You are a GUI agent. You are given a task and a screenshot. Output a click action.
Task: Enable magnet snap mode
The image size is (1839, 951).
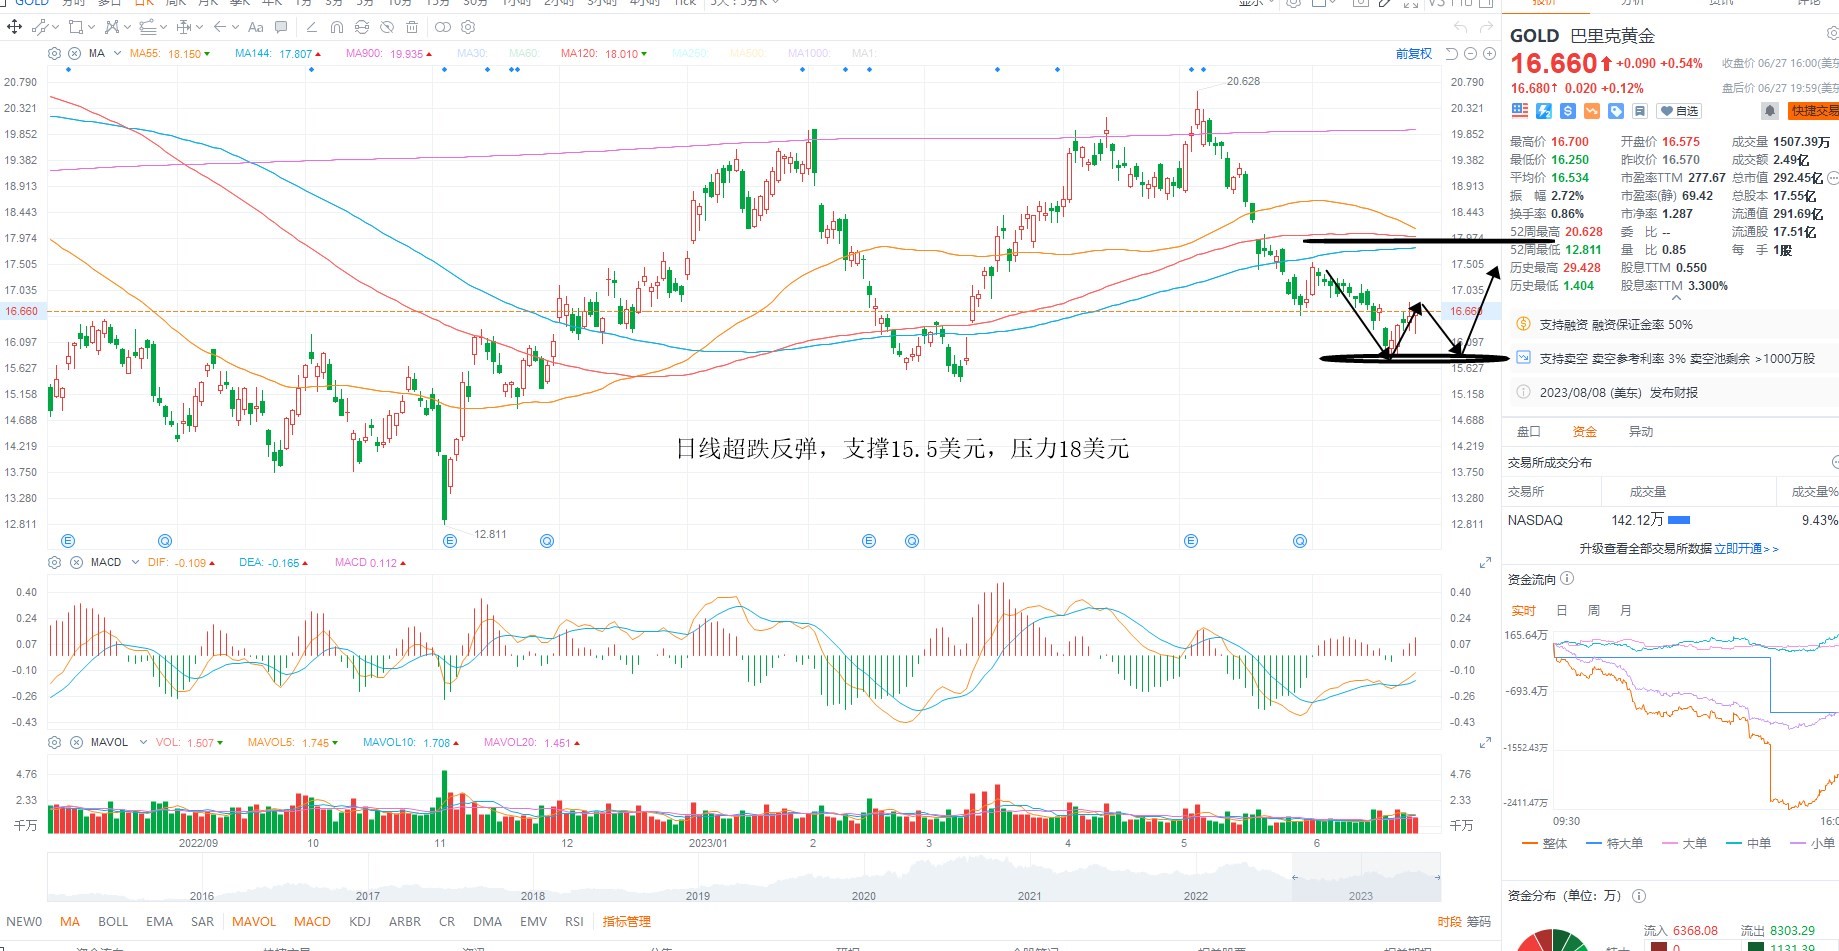click(336, 27)
